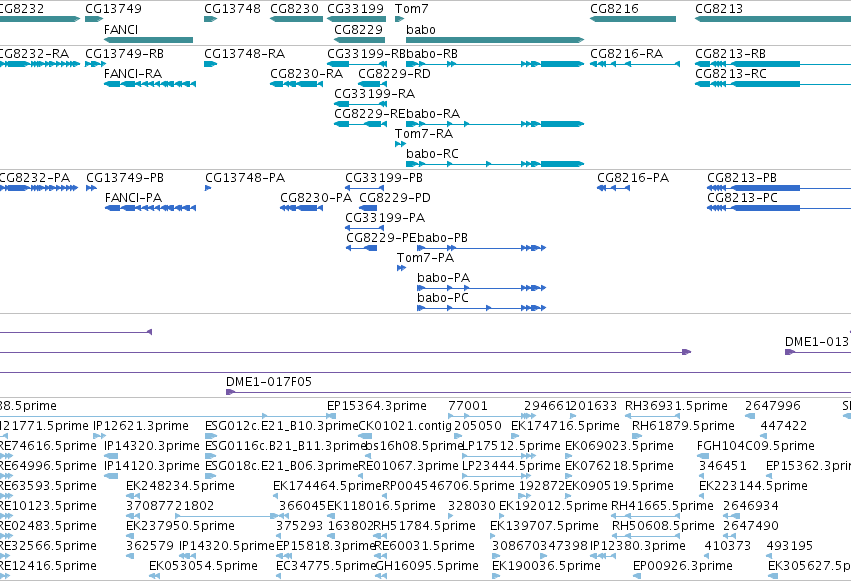Select the DME1-017F05 feature label
The width and height of the screenshot is (851, 581).
tap(269, 382)
